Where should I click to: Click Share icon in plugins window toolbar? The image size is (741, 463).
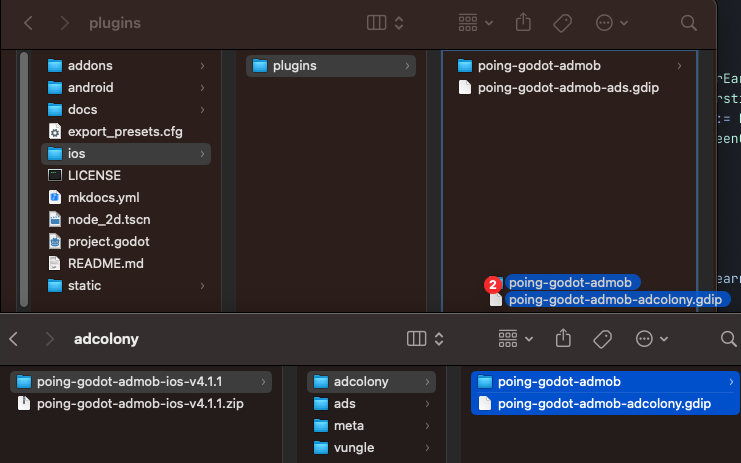523,22
